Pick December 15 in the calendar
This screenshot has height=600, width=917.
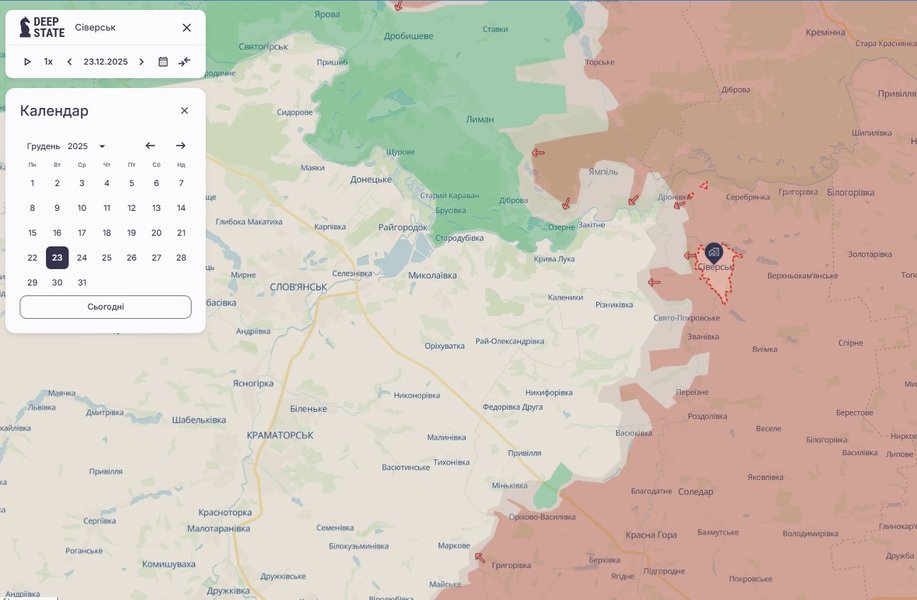point(32,233)
